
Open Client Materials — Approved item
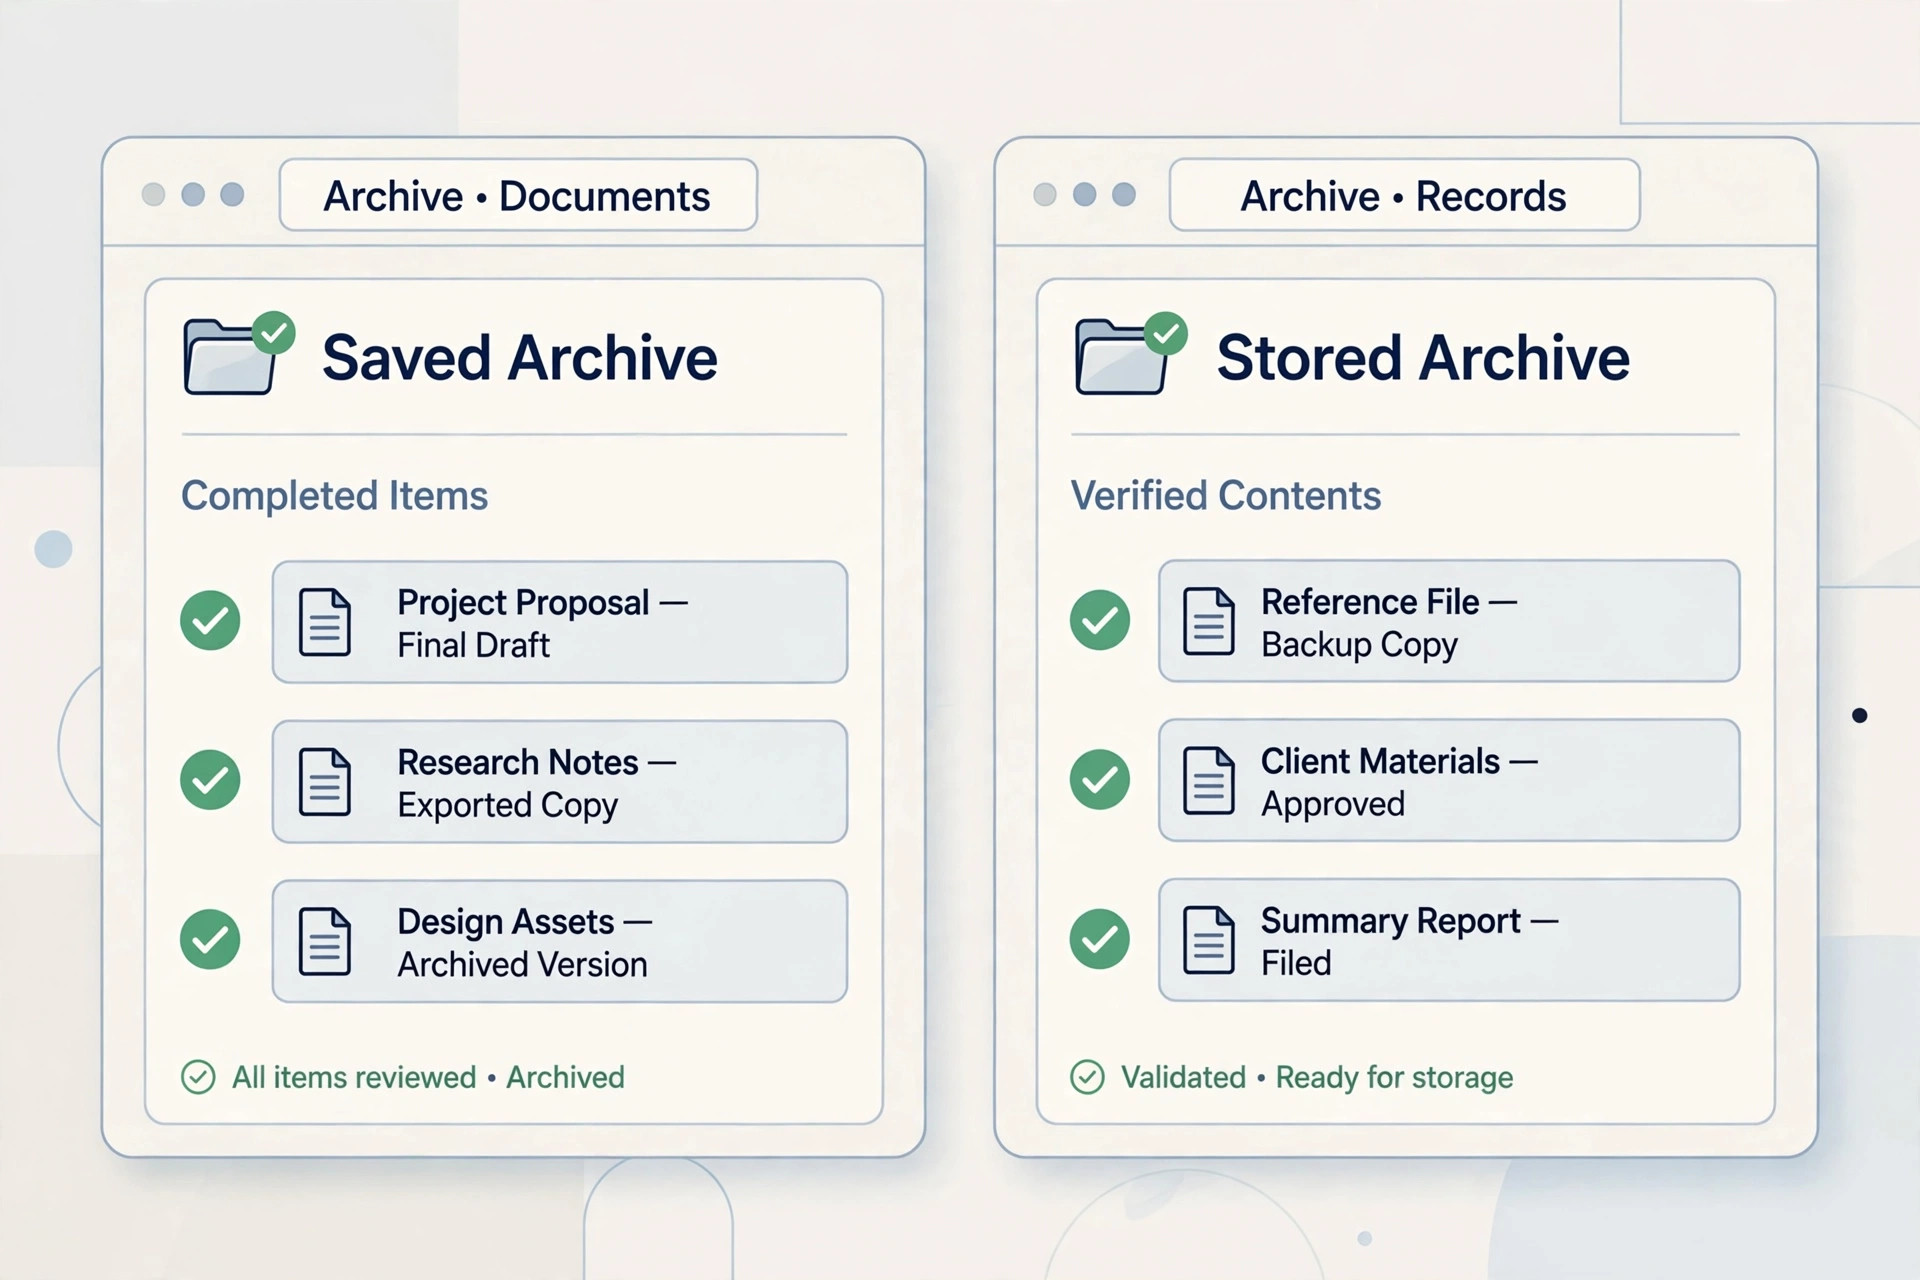pyautogui.click(x=1449, y=780)
